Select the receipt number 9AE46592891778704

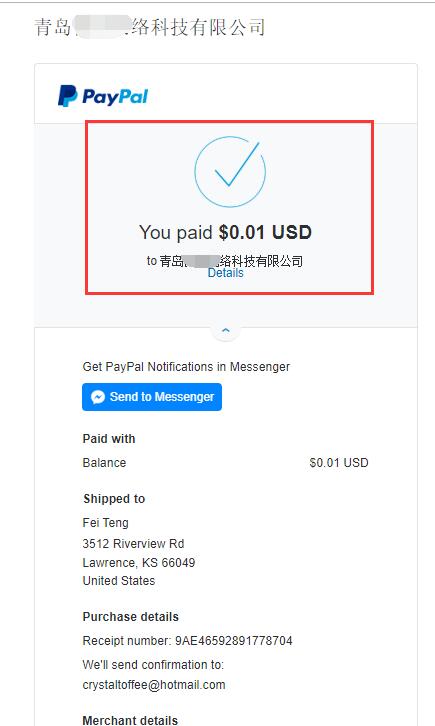[233, 641]
